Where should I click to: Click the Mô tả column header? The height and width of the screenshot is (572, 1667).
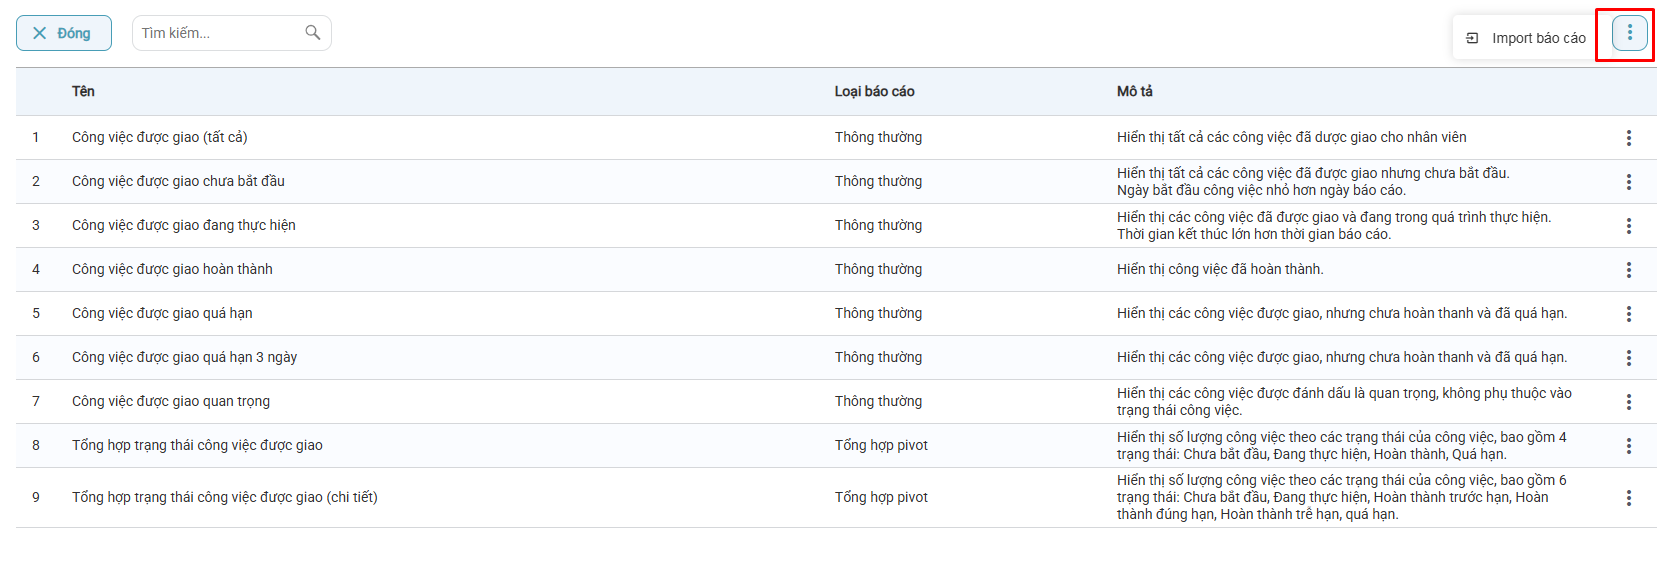point(1134,91)
